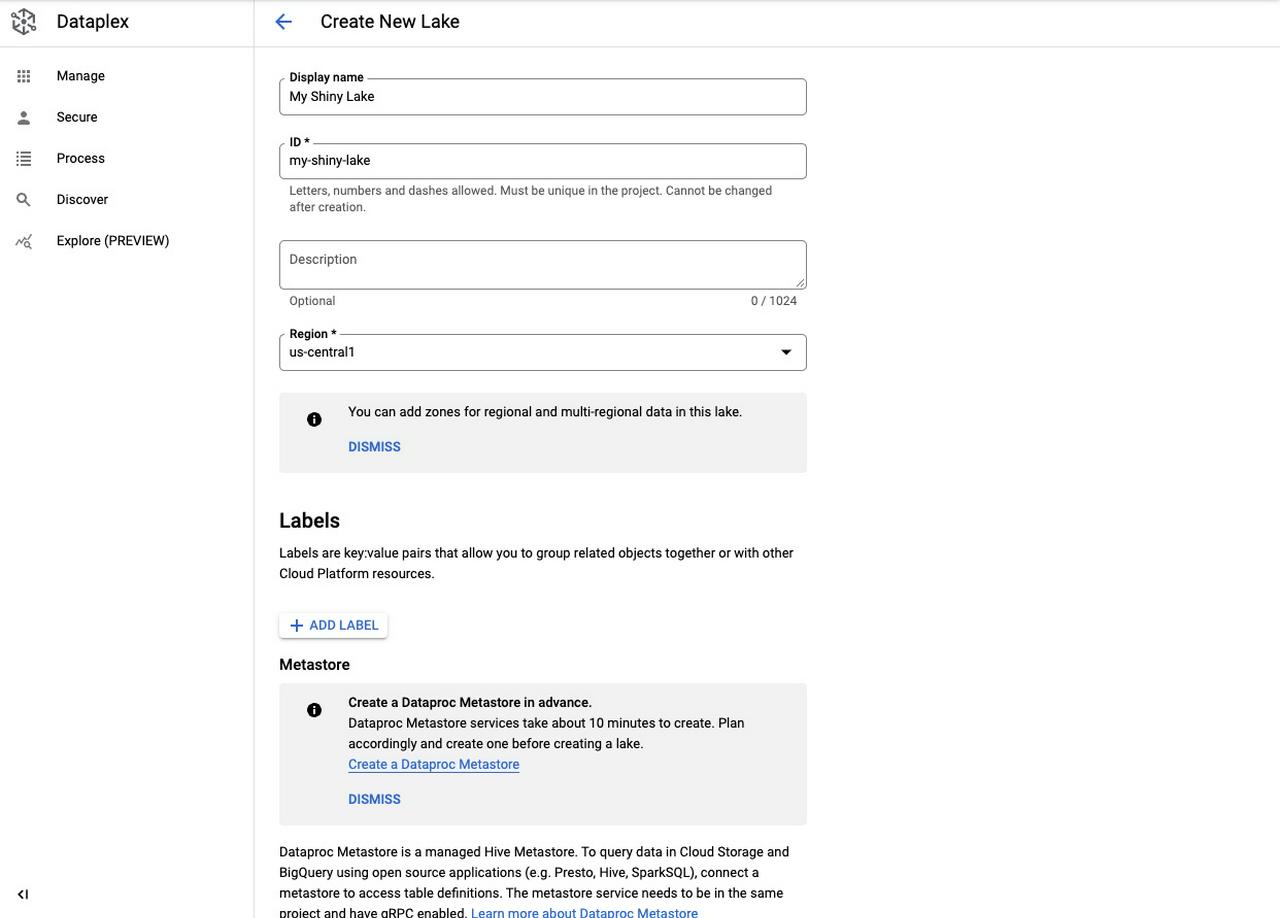Click the Optional helper text

point(312,301)
